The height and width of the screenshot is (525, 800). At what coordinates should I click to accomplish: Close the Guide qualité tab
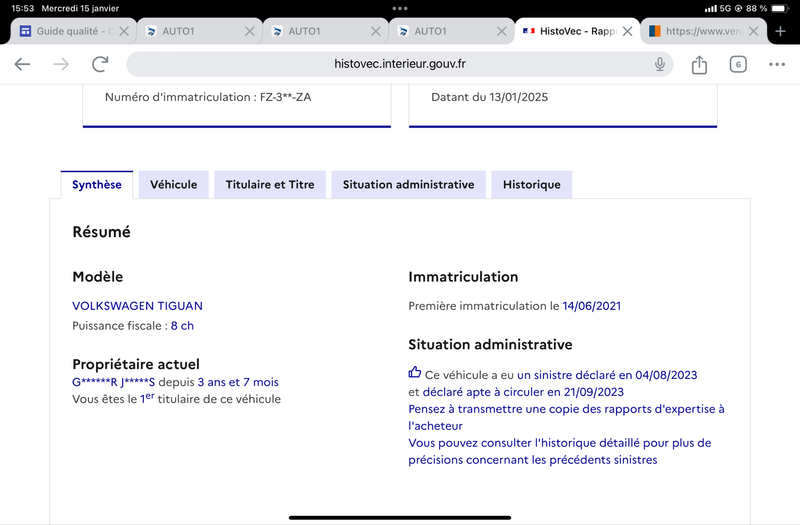[x=124, y=31]
